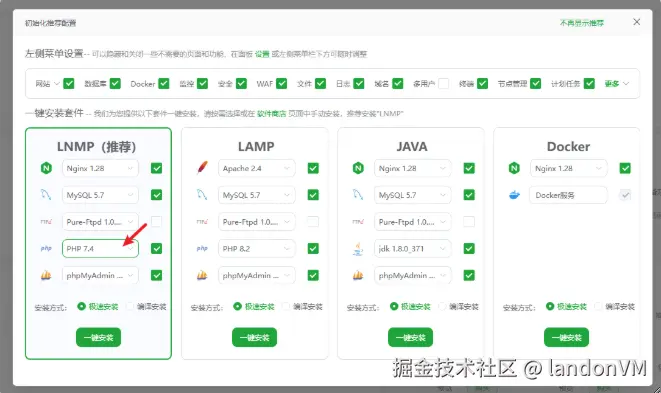Viewport: 661px width, 393px height.
Task: Toggle the 文件 menu checkbox
Action: (x=320, y=83)
